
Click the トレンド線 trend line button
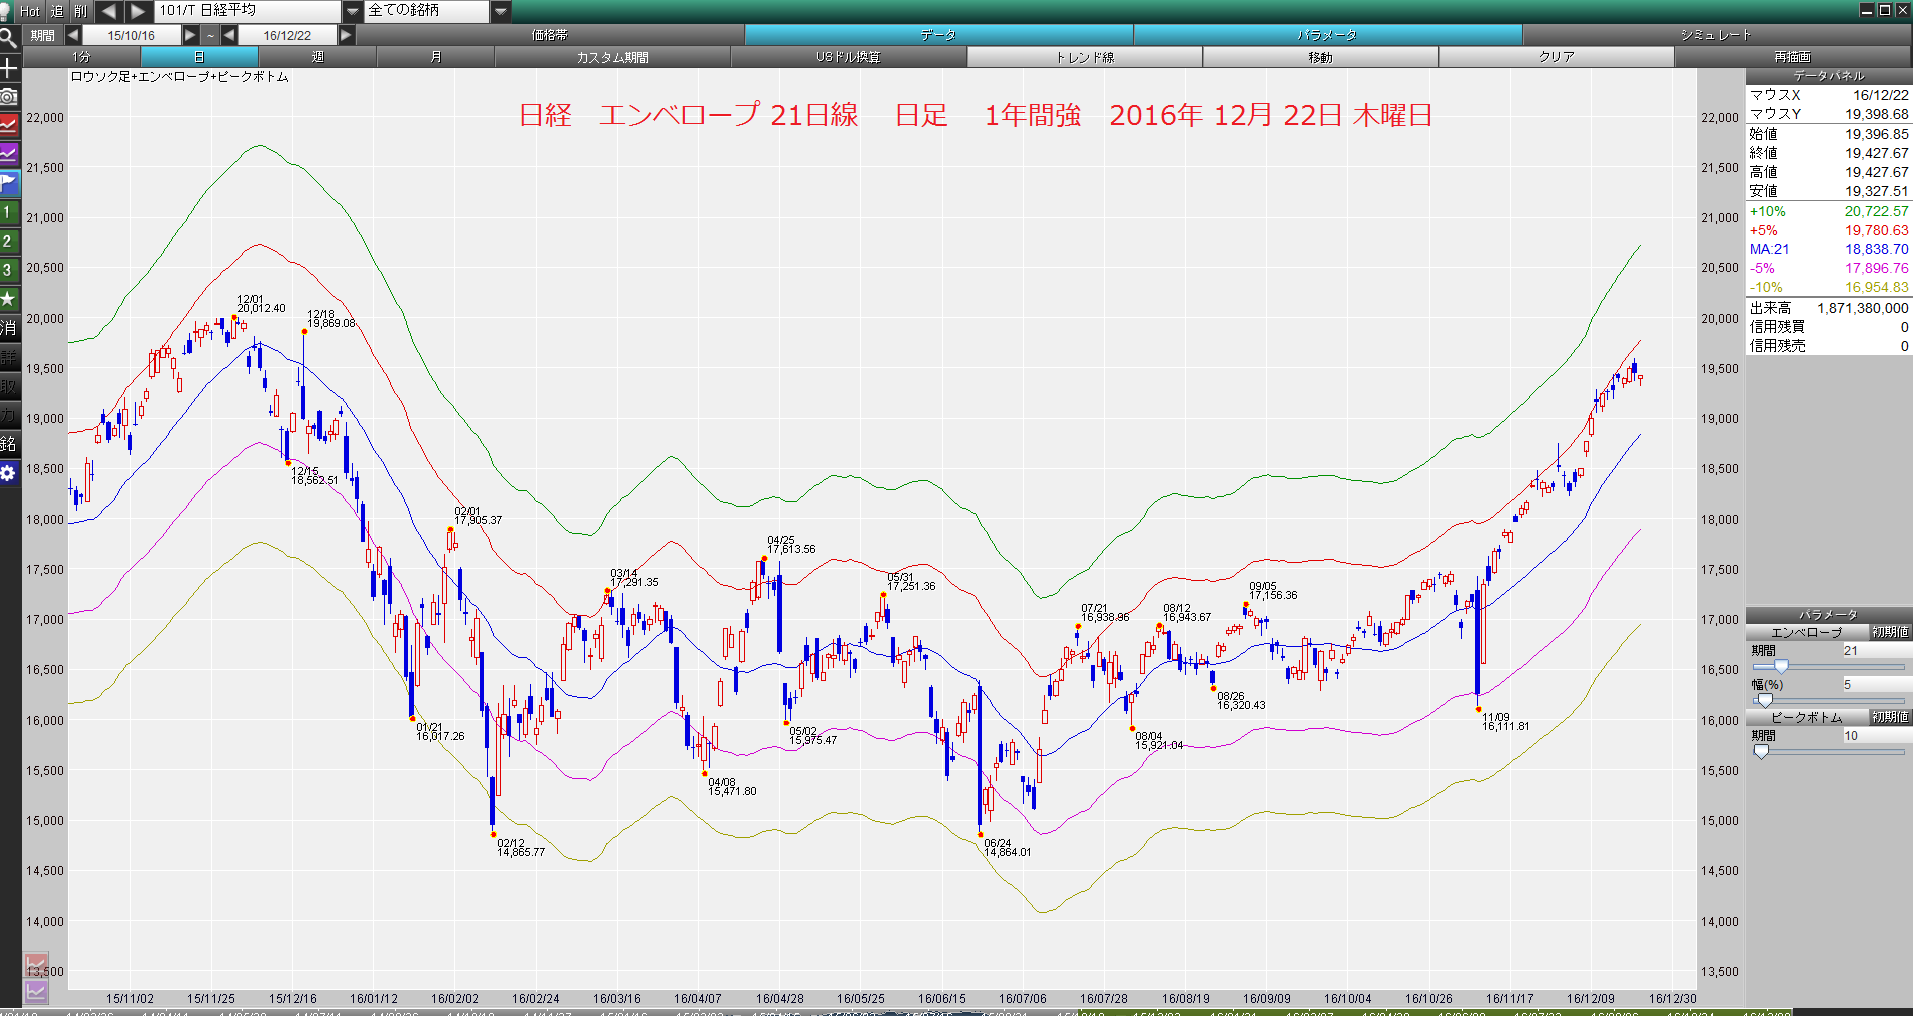[x=1084, y=57]
